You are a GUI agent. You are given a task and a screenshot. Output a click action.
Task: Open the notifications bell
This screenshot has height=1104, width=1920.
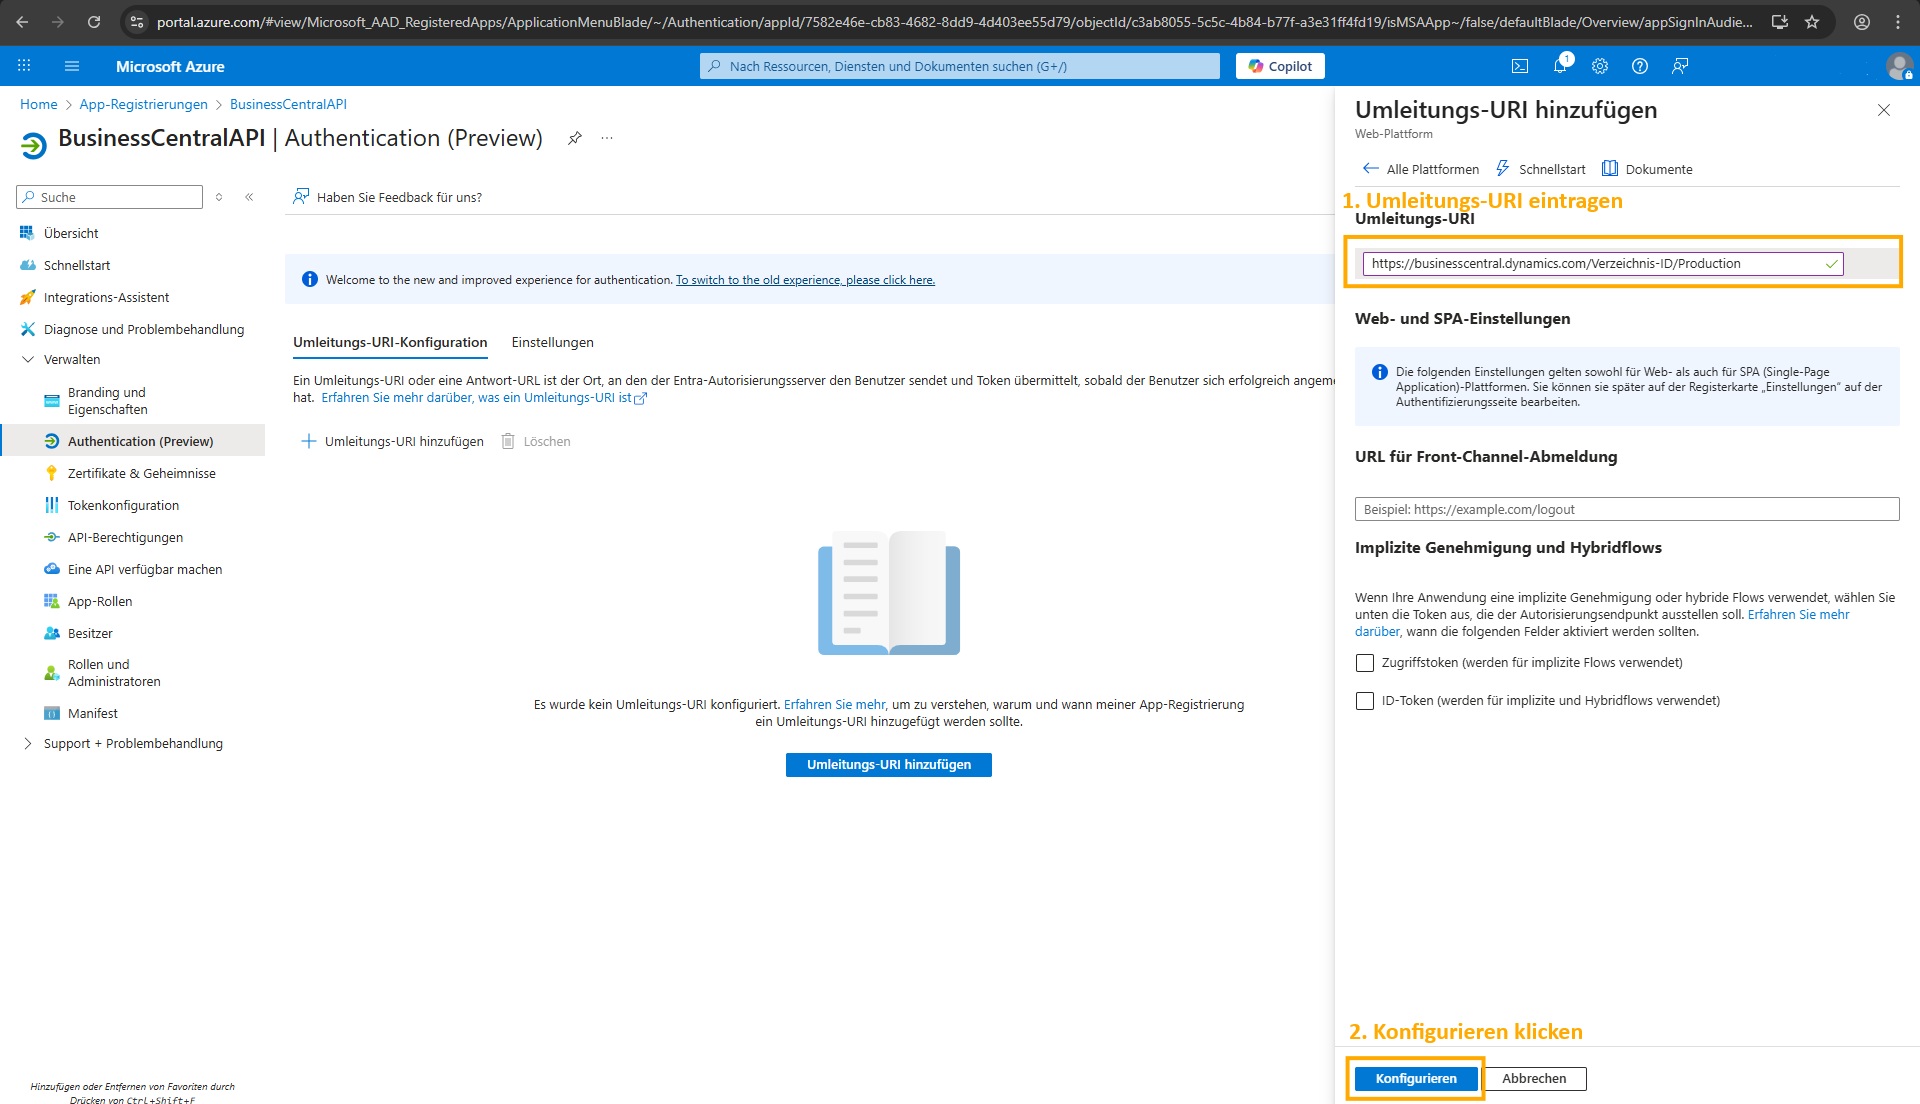point(1560,66)
